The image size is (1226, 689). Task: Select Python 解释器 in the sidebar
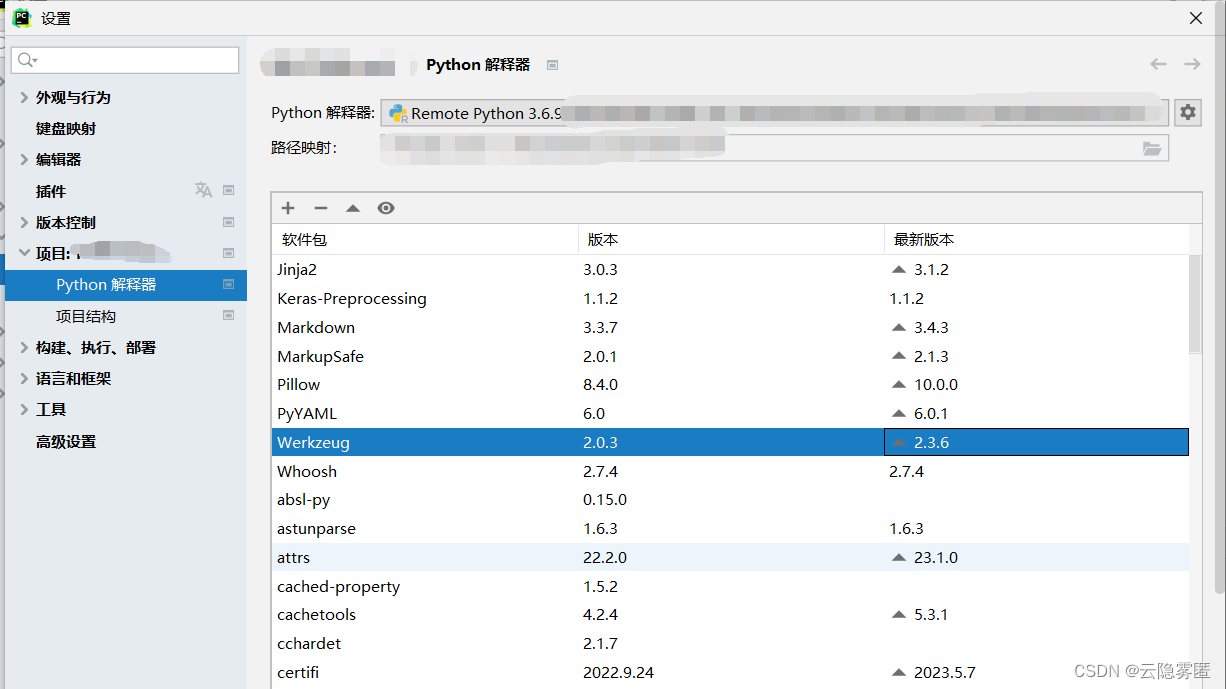tap(126, 285)
